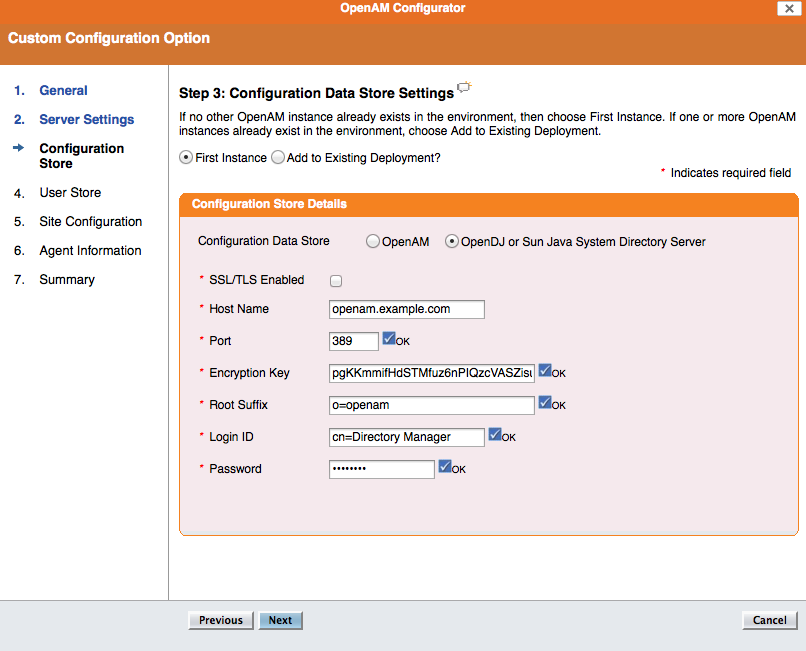Click the SSL/TLS Enabled label
Image resolution: width=806 pixels, height=651 pixels.
(x=257, y=280)
